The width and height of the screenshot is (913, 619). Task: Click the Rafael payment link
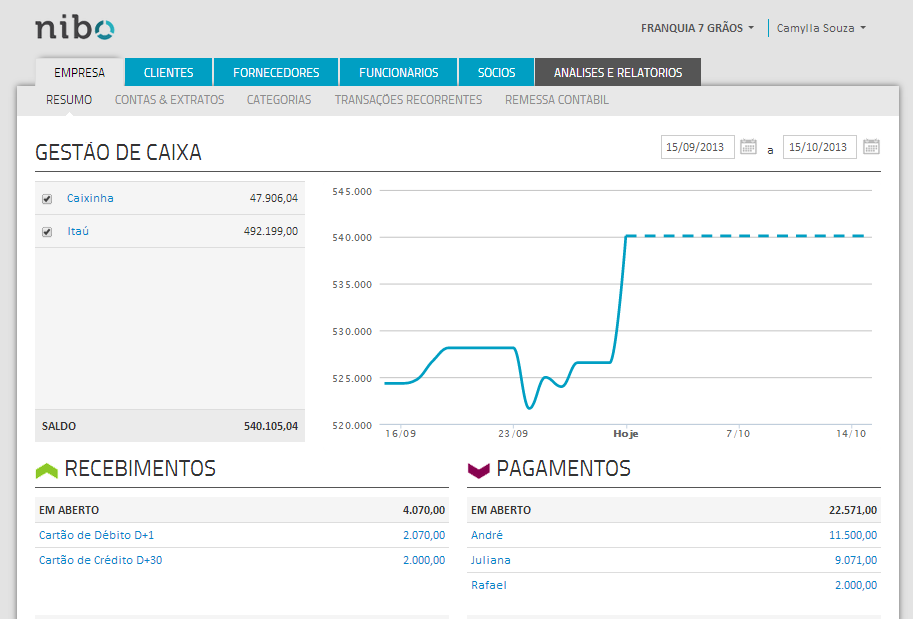(487, 585)
